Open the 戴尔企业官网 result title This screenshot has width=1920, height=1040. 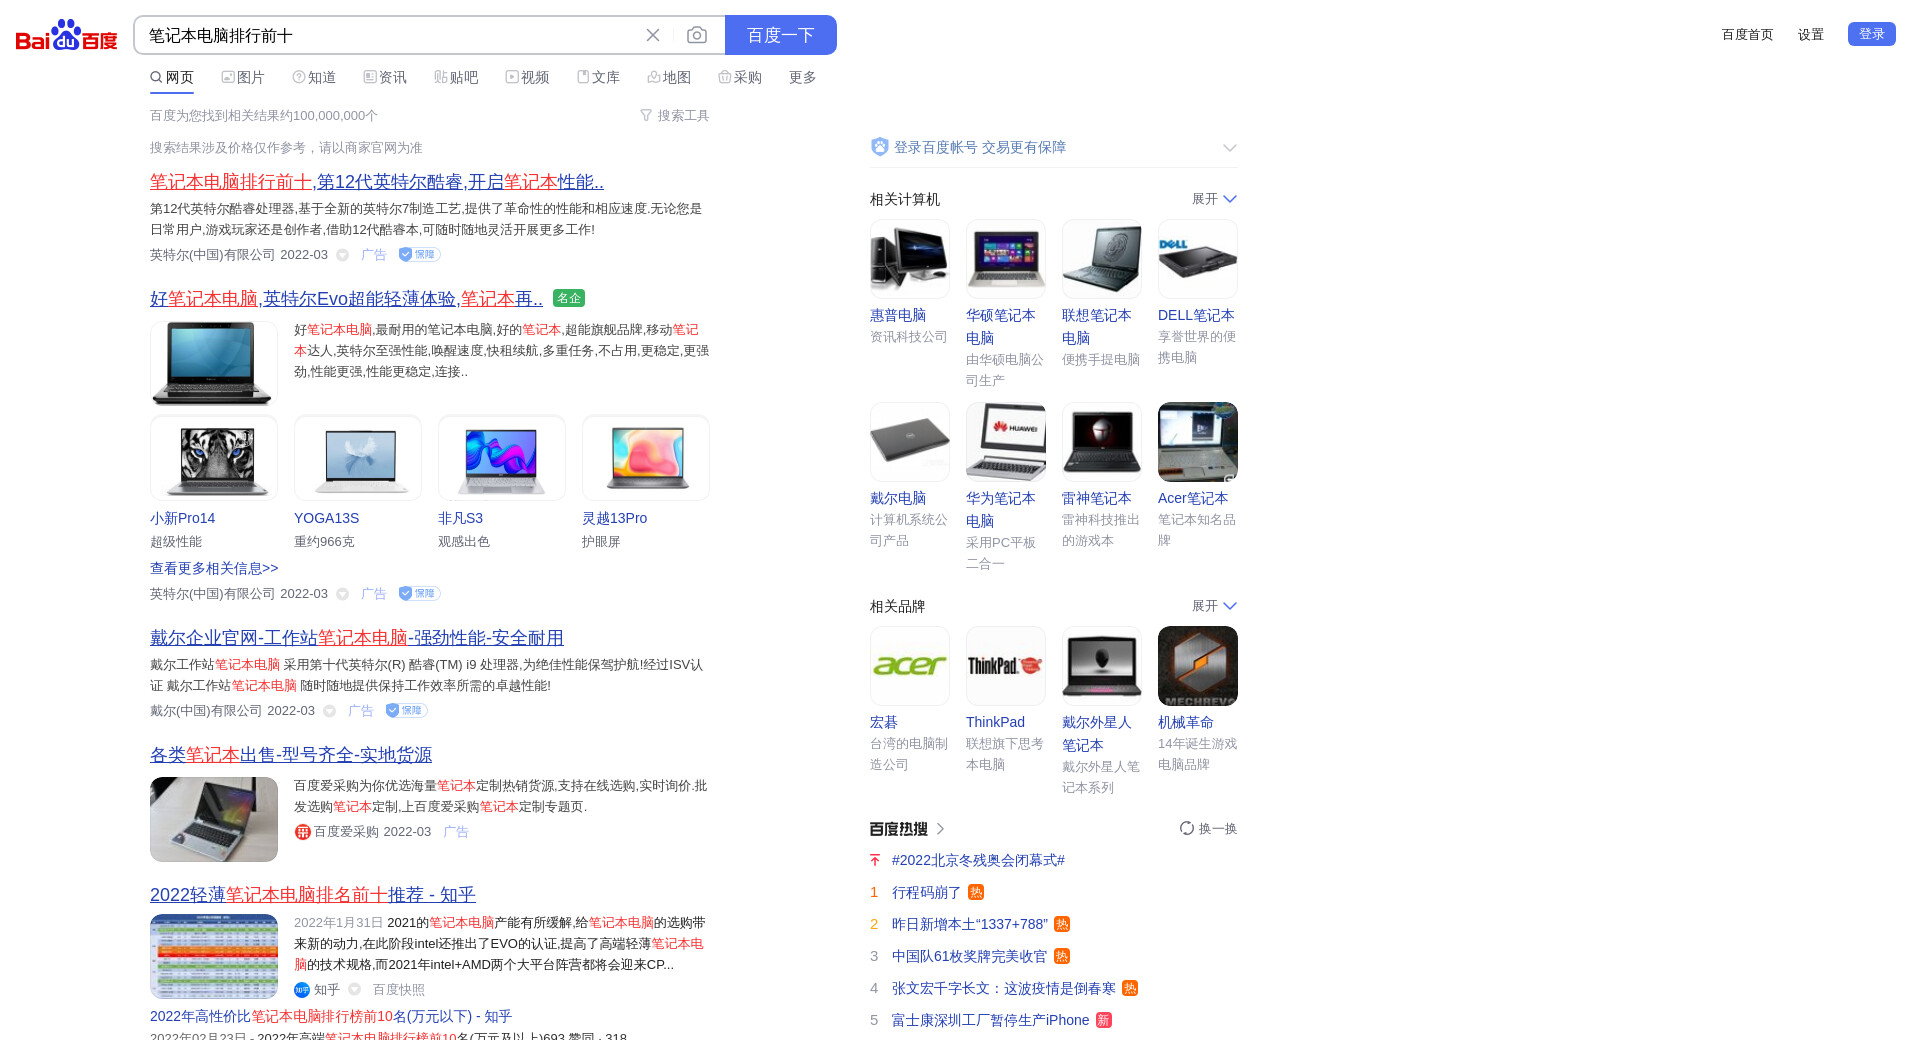point(357,637)
